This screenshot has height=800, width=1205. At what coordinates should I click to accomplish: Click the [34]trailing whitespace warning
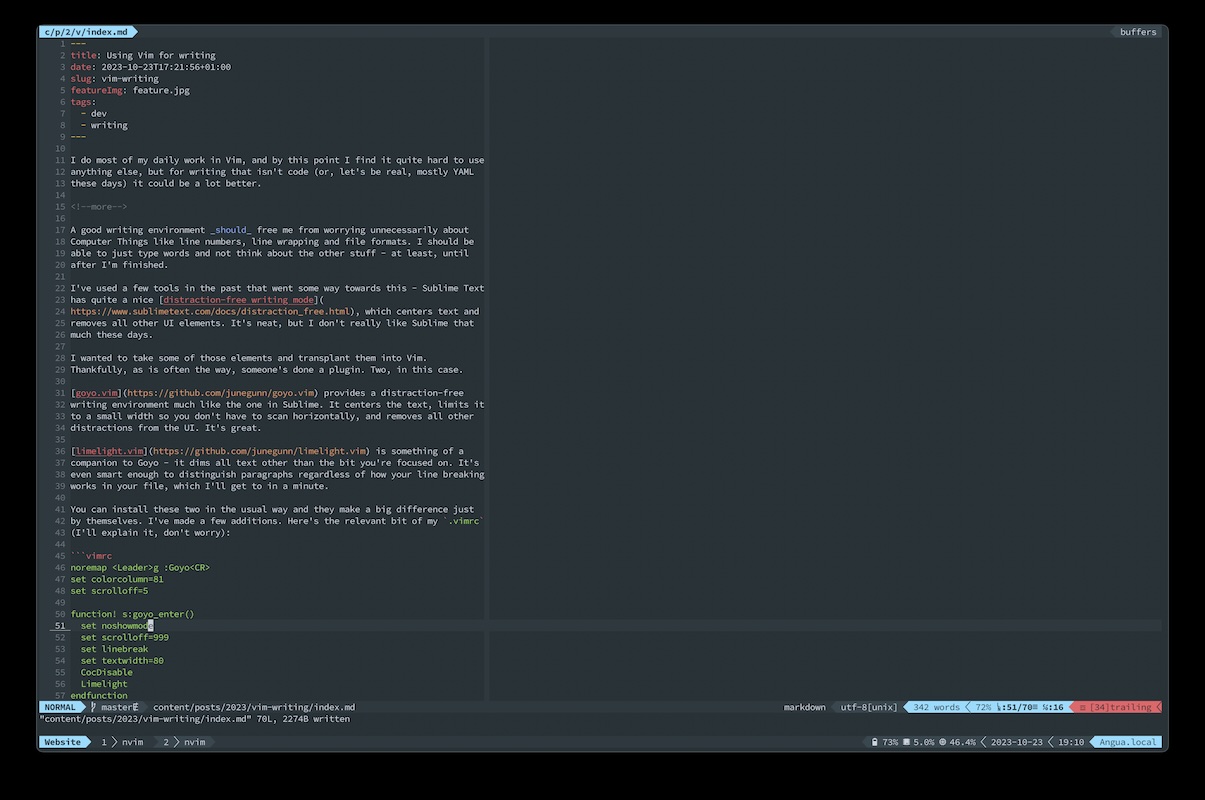click(1120, 707)
